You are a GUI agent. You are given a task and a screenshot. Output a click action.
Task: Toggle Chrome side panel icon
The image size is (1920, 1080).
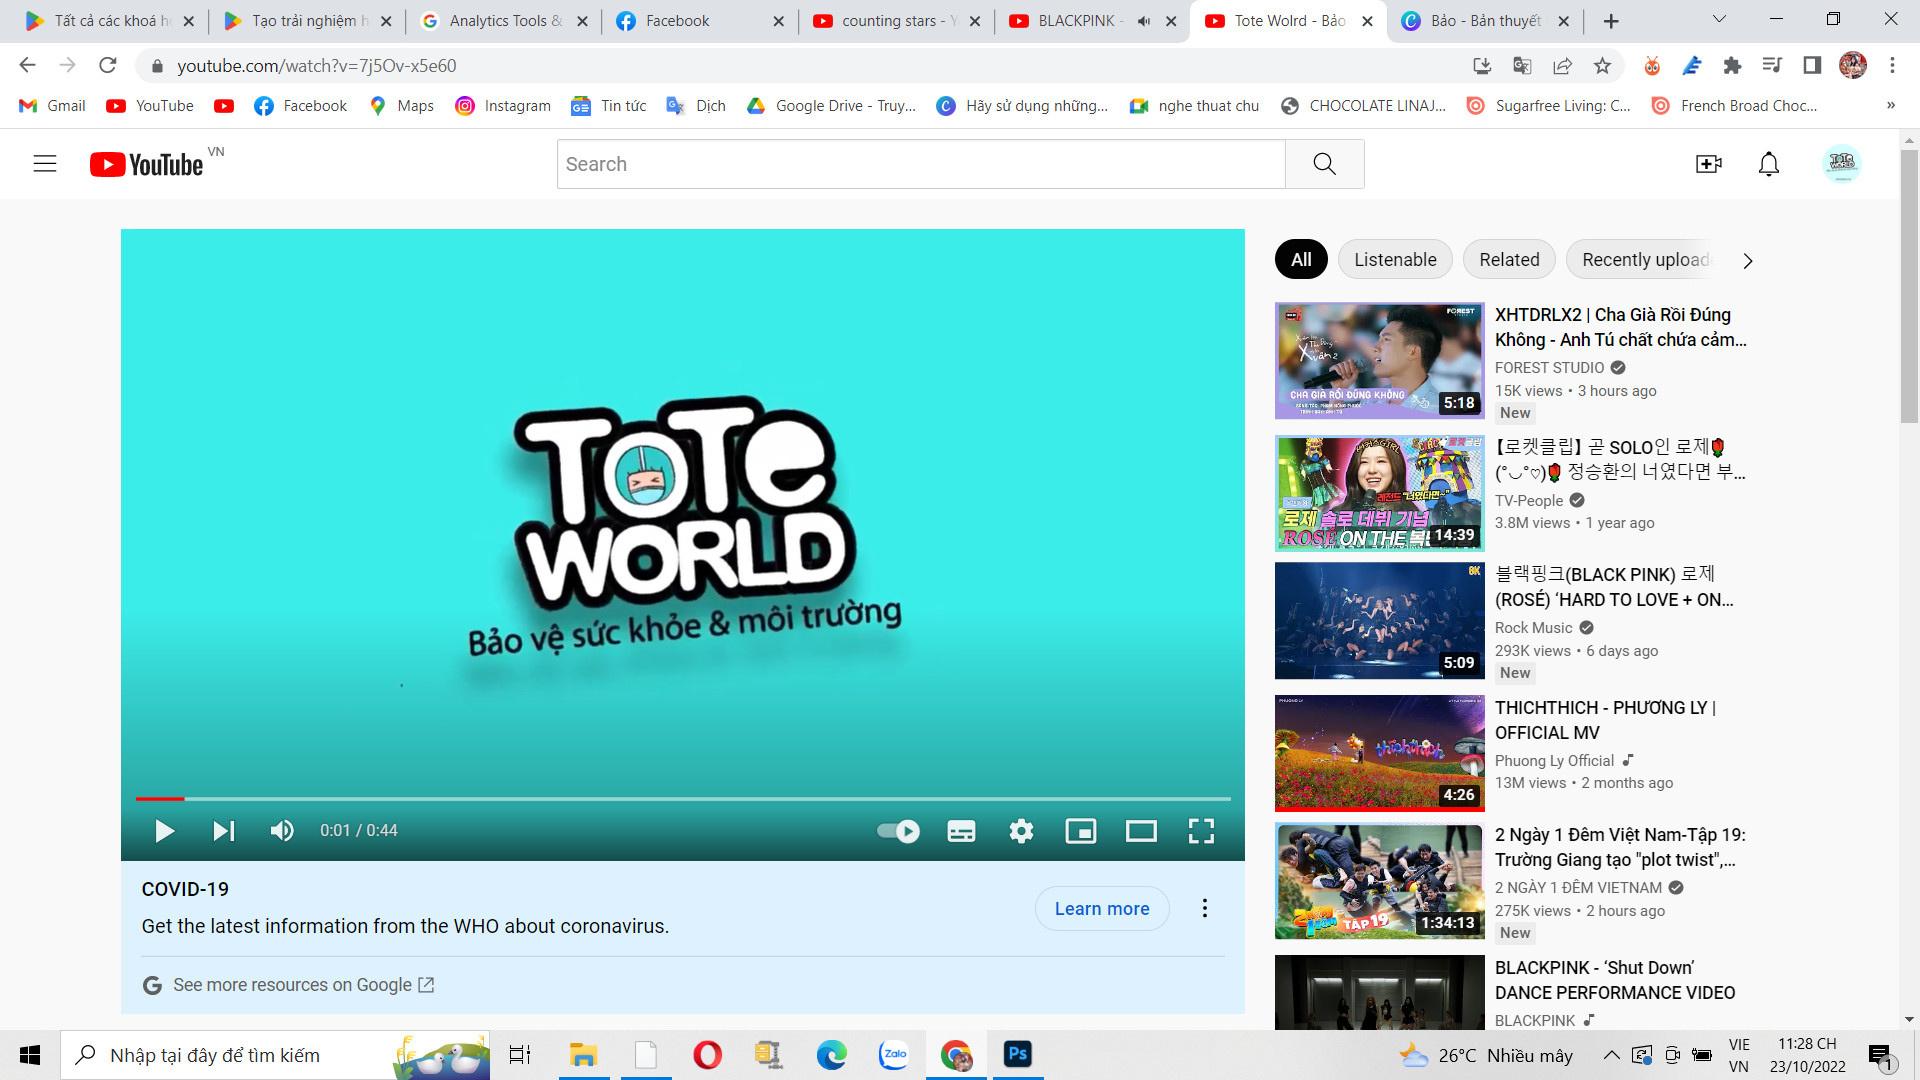[1811, 66]
